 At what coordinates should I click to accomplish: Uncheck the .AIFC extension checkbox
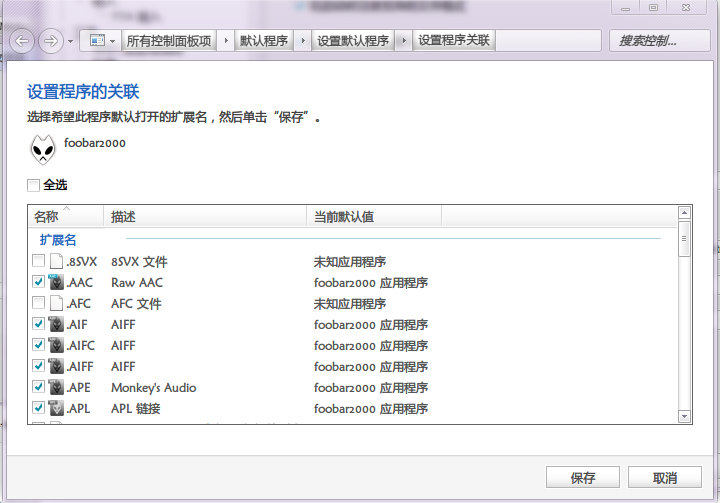click(x=39, y=345)
